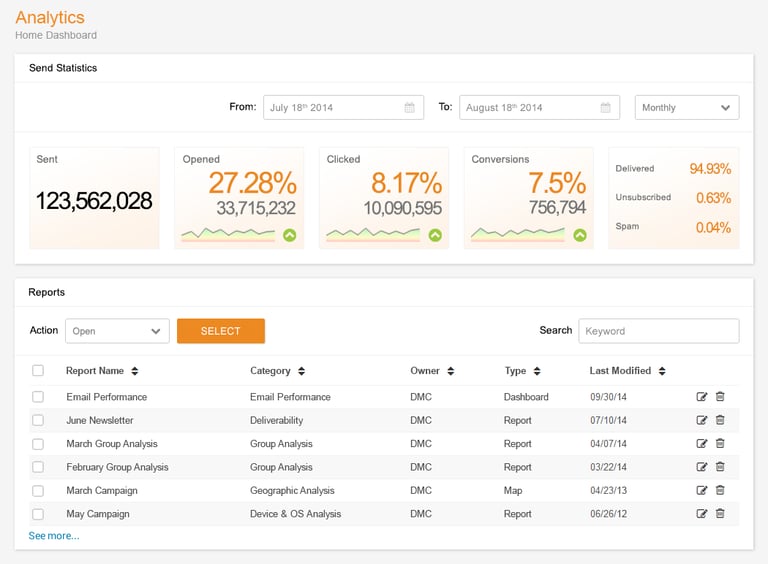
Task: Click the 09/30/14 last modified date
Action: pyautogui.click(x=608, y=397)
